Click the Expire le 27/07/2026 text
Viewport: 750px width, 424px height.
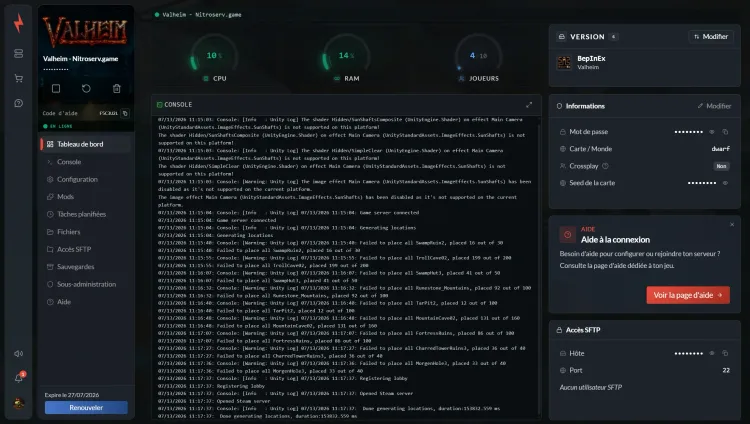tap(72, 395)
